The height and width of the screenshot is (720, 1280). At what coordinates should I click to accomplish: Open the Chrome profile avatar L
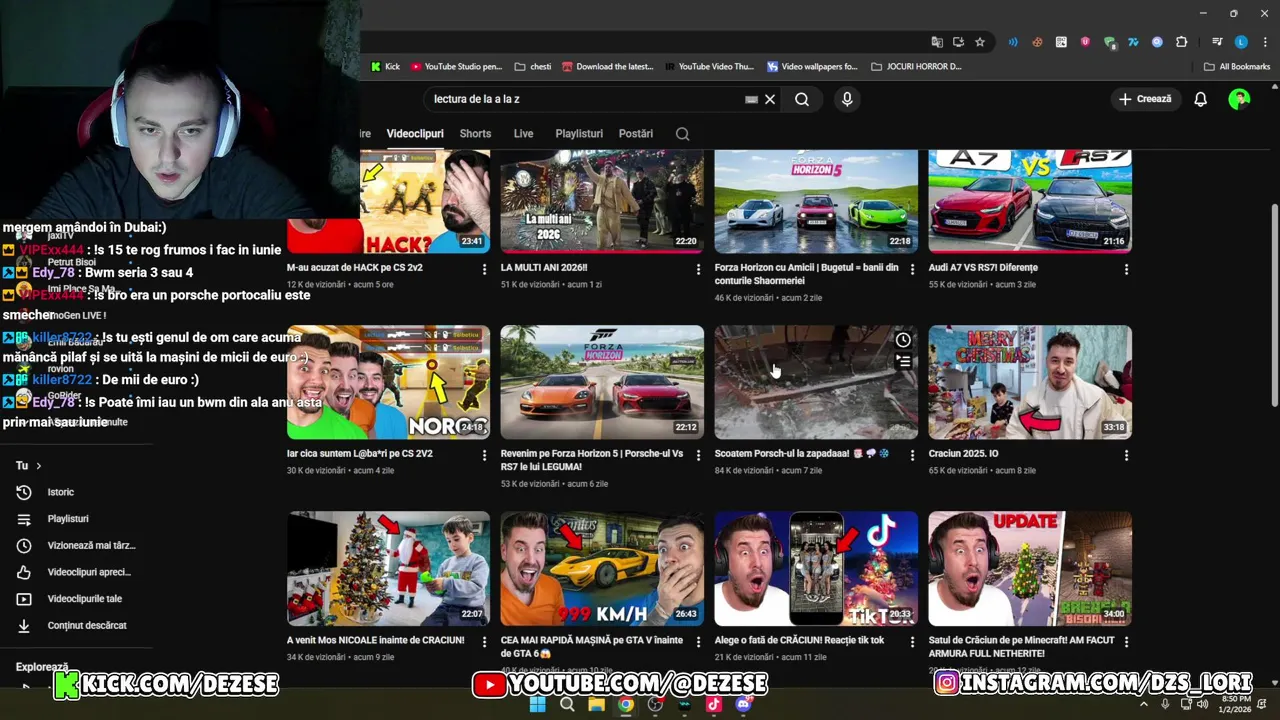click(x=1241, y=42)
